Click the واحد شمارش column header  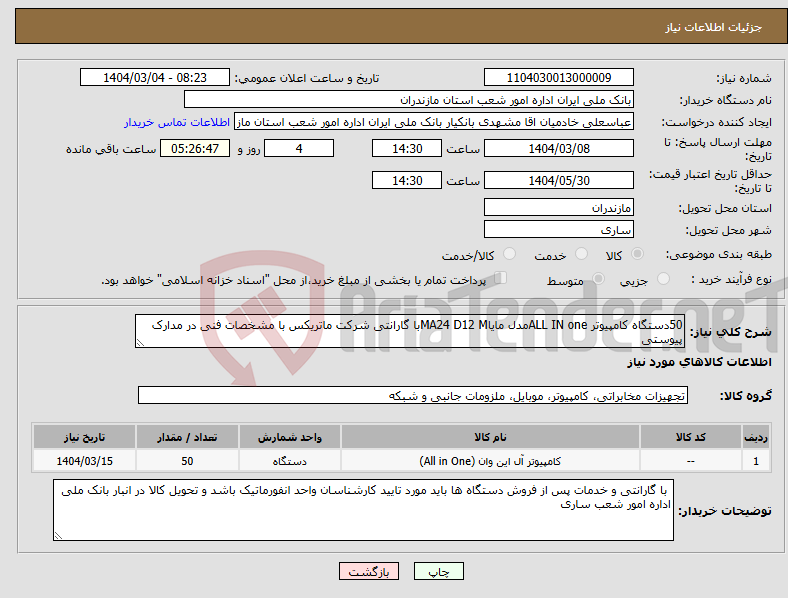point(290,437)
